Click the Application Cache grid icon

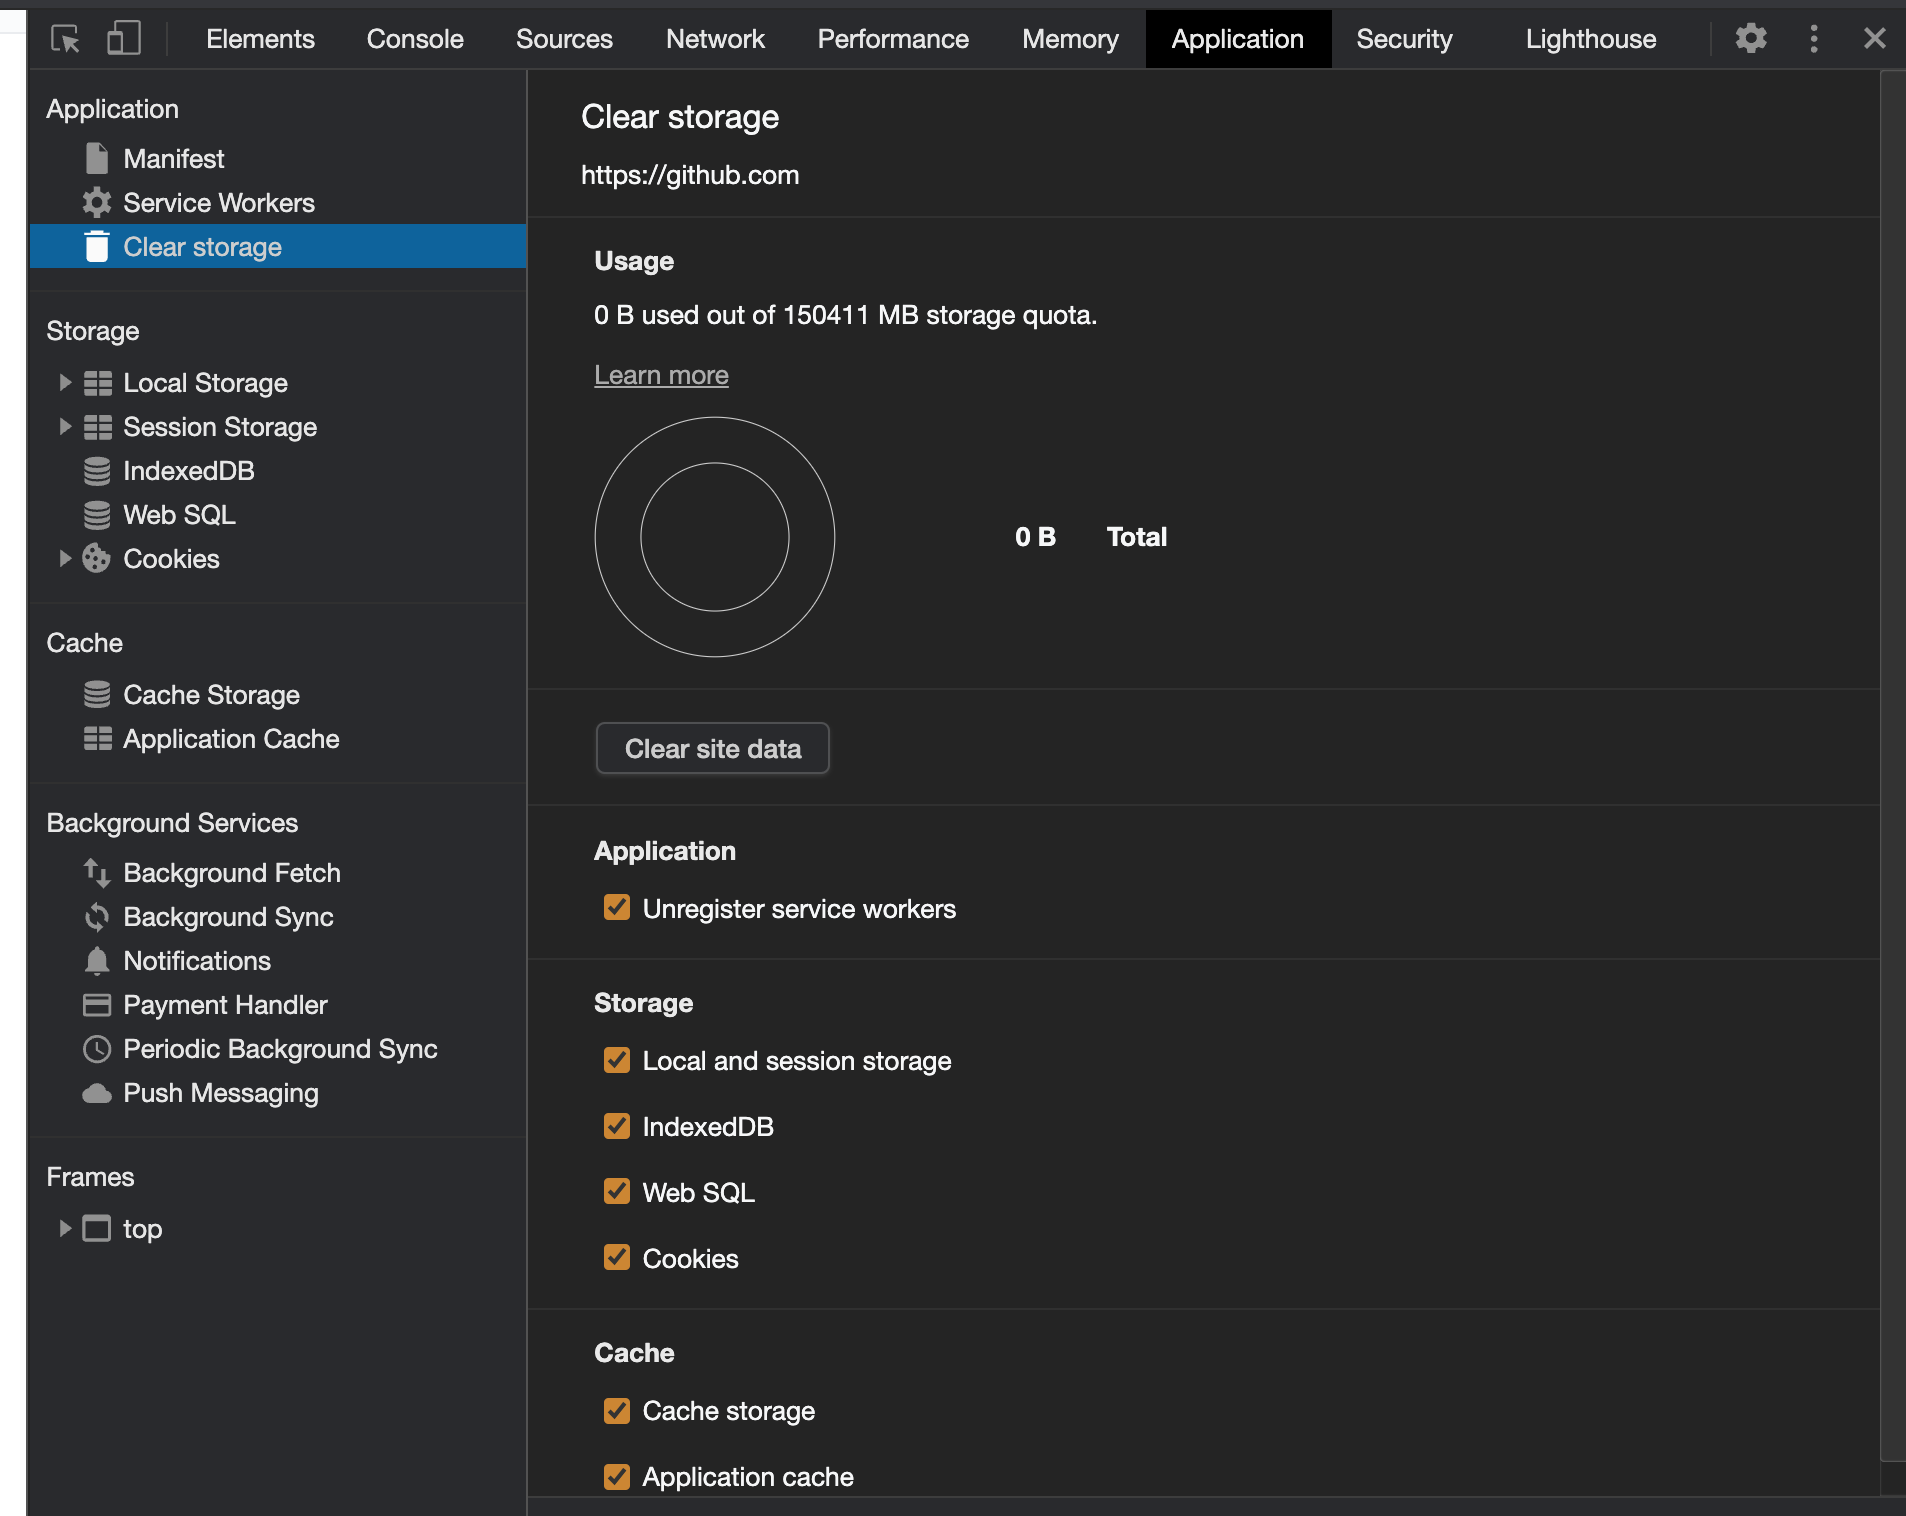pos(97,739)
